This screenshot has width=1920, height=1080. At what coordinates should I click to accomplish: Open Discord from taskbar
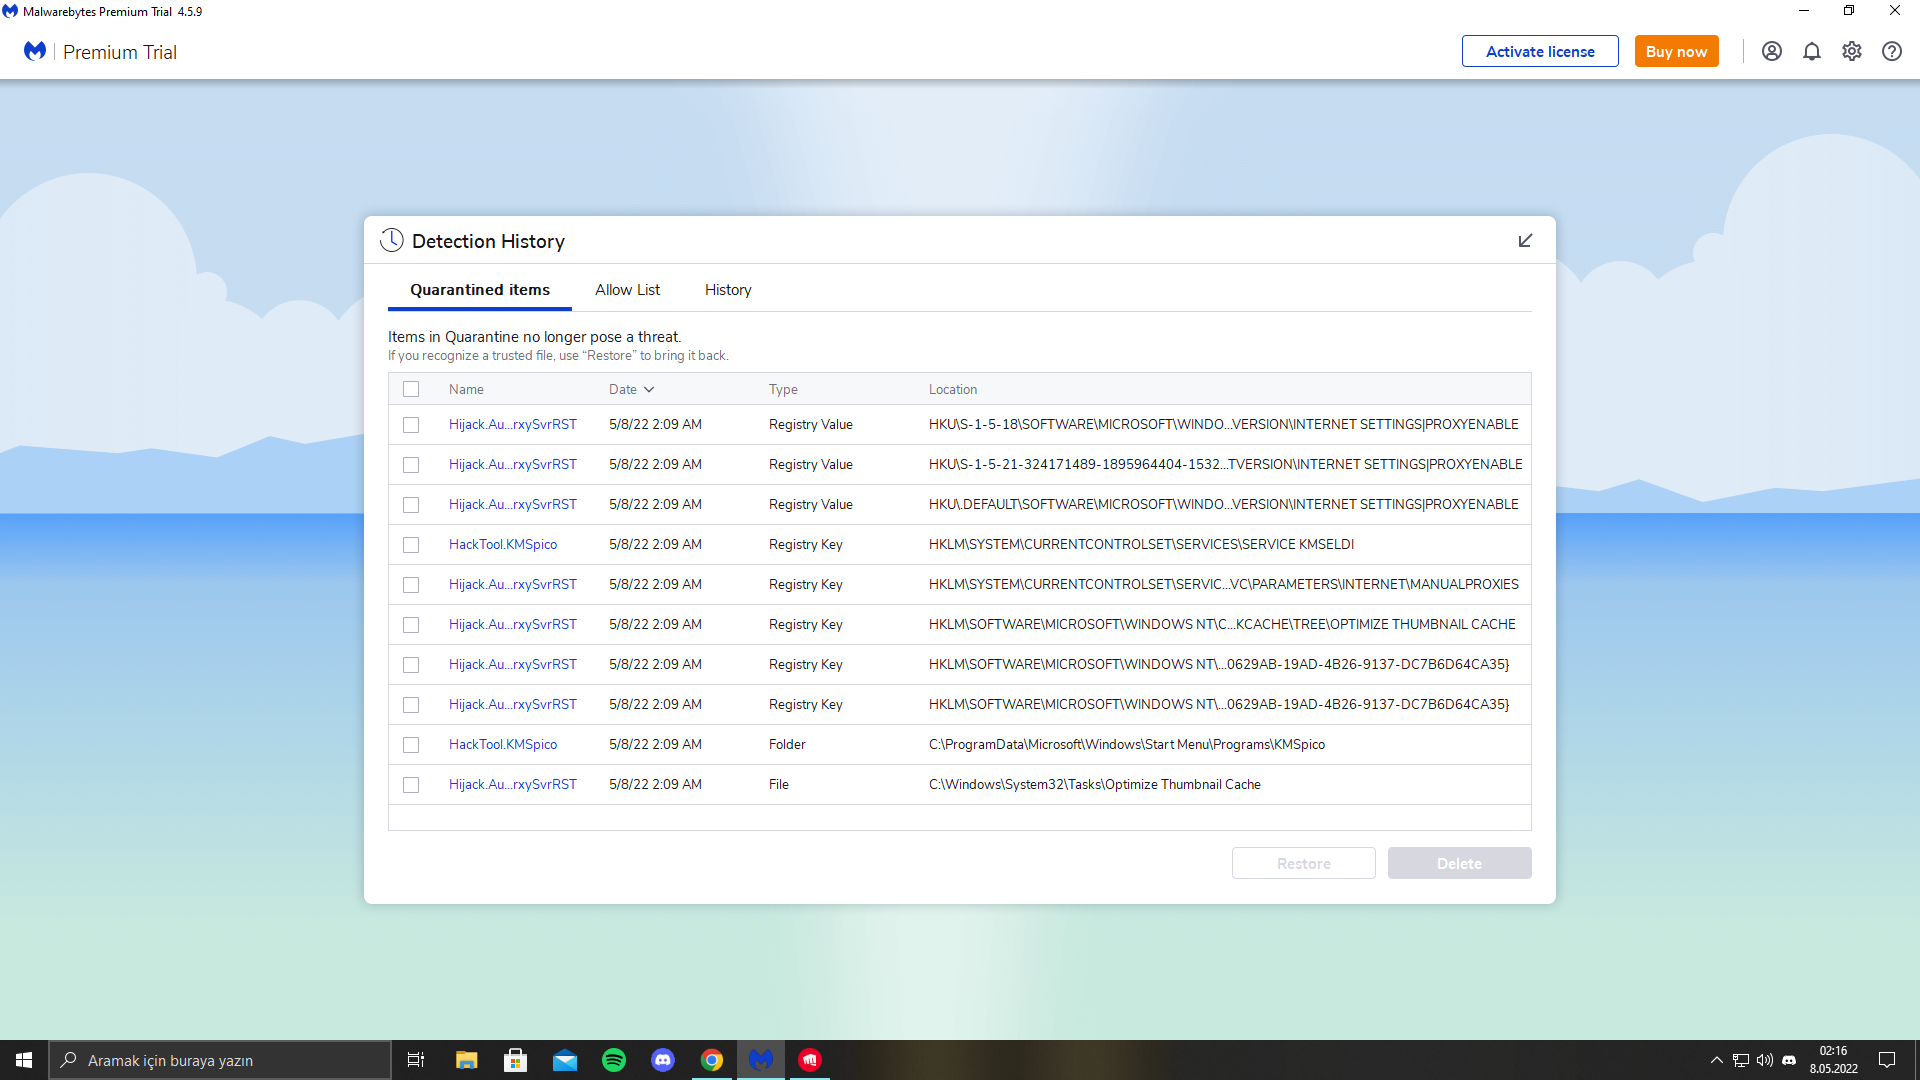(x=663, y=1060)
